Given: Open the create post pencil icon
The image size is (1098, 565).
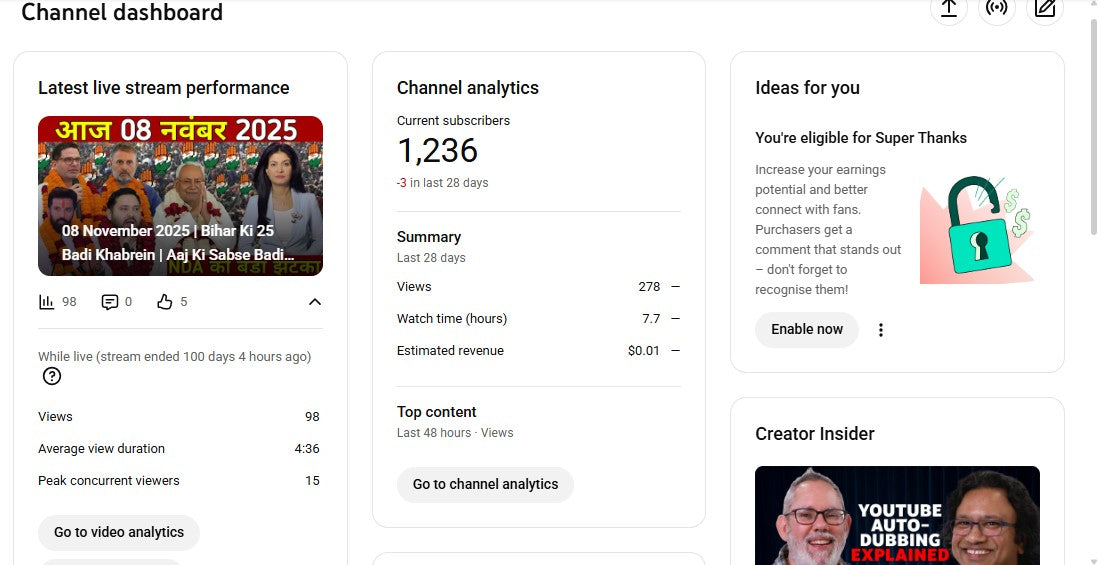Looking at the screenshot, I should [x=1045, y=8].
